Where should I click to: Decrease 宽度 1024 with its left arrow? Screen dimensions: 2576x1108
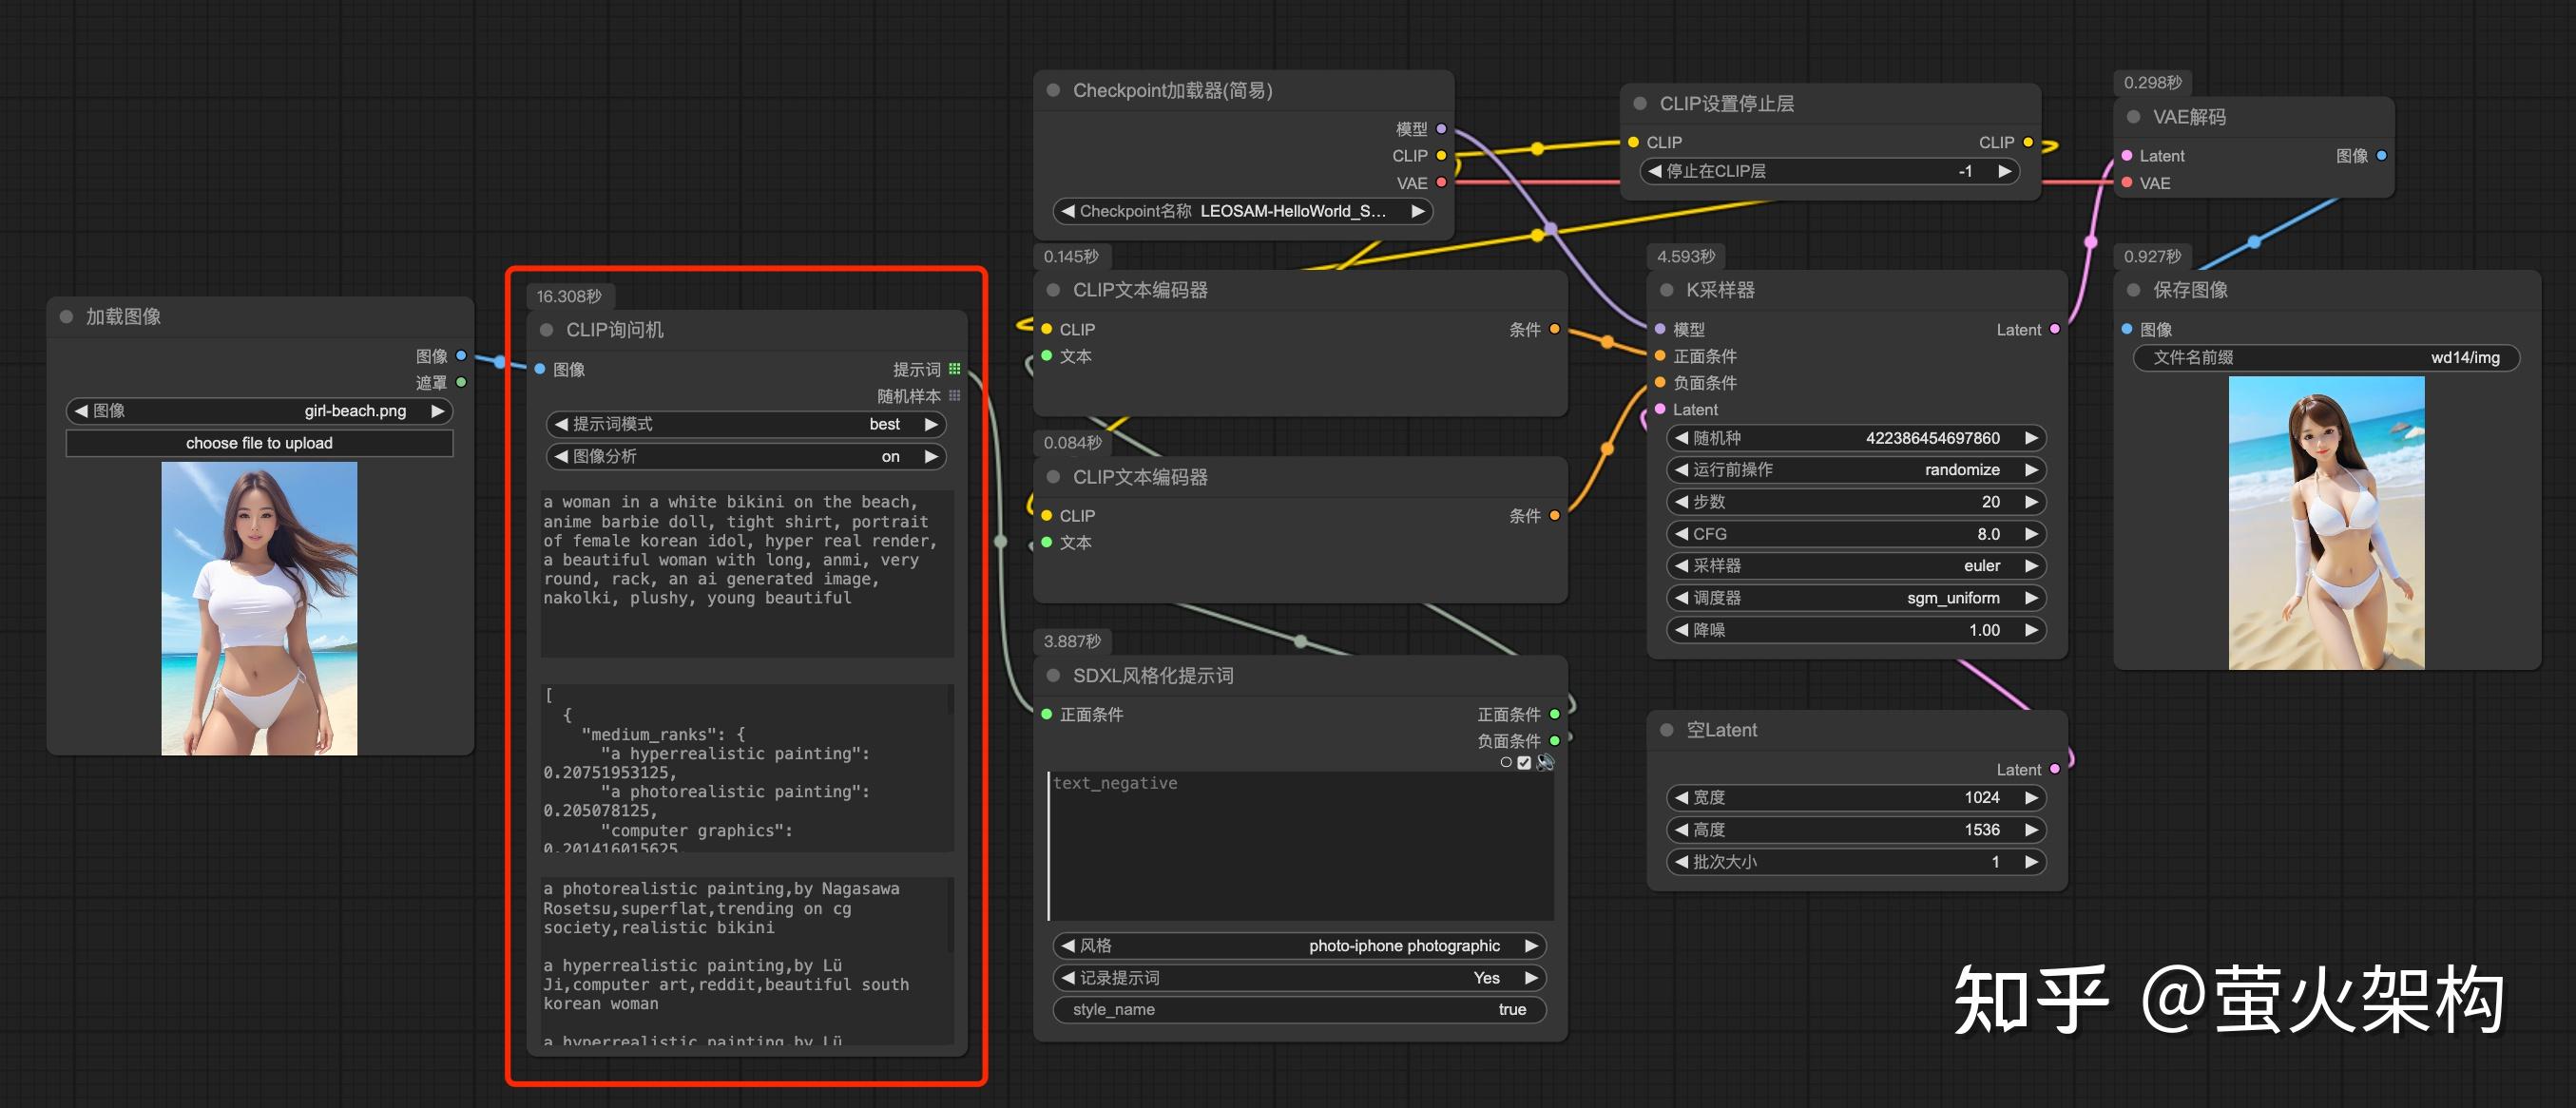(1682, 798)
